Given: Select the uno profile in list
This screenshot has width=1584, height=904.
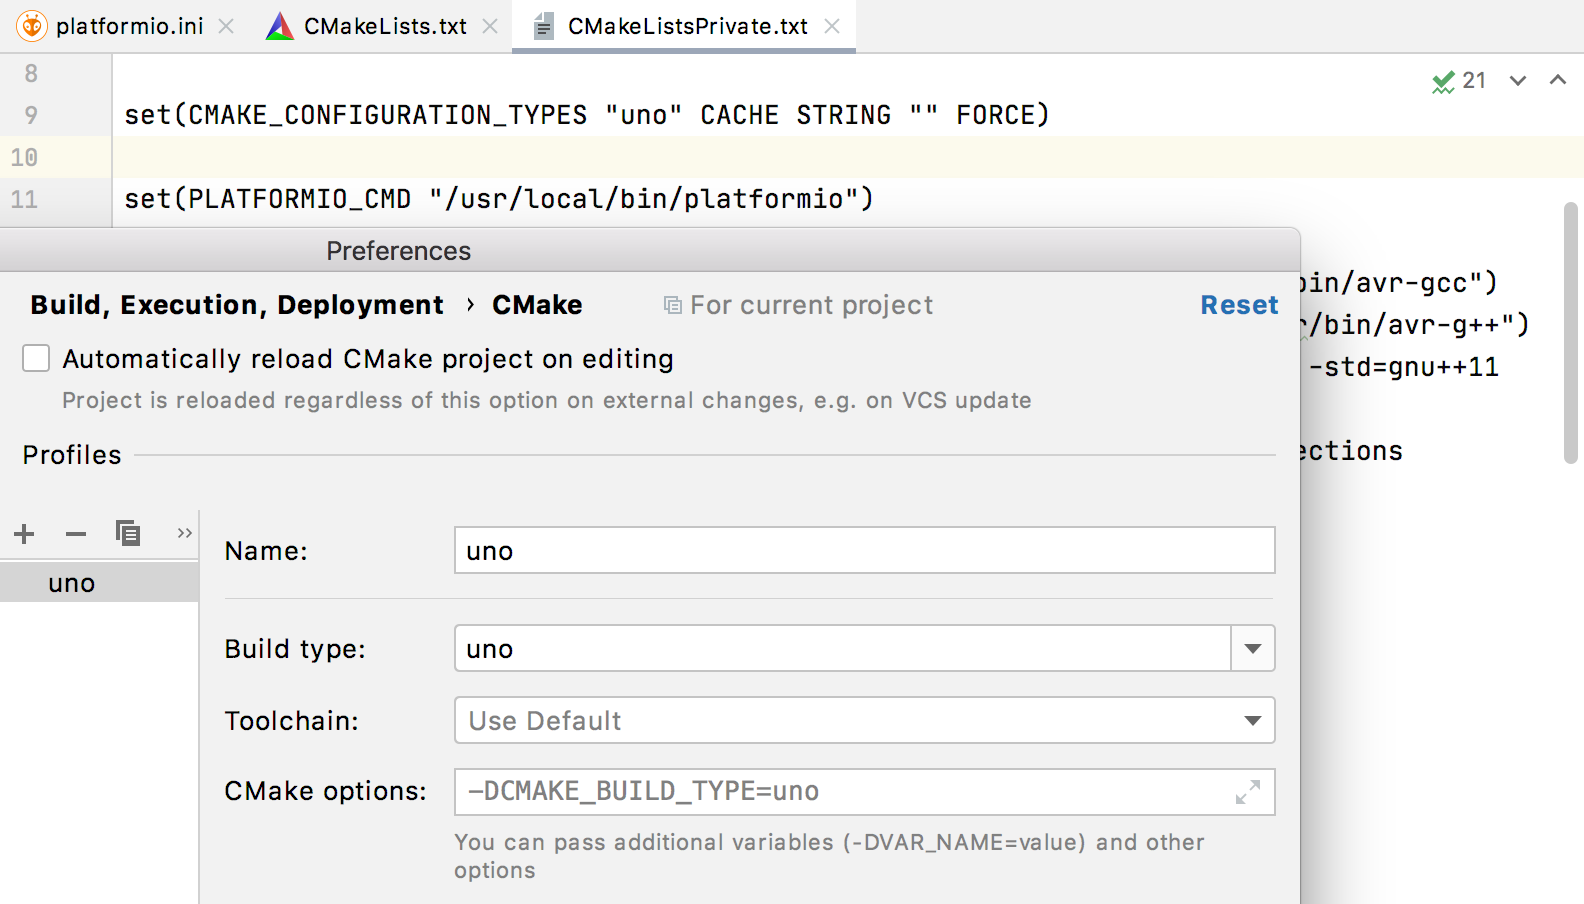Looking at the screenshot, I should coord(72,583).
